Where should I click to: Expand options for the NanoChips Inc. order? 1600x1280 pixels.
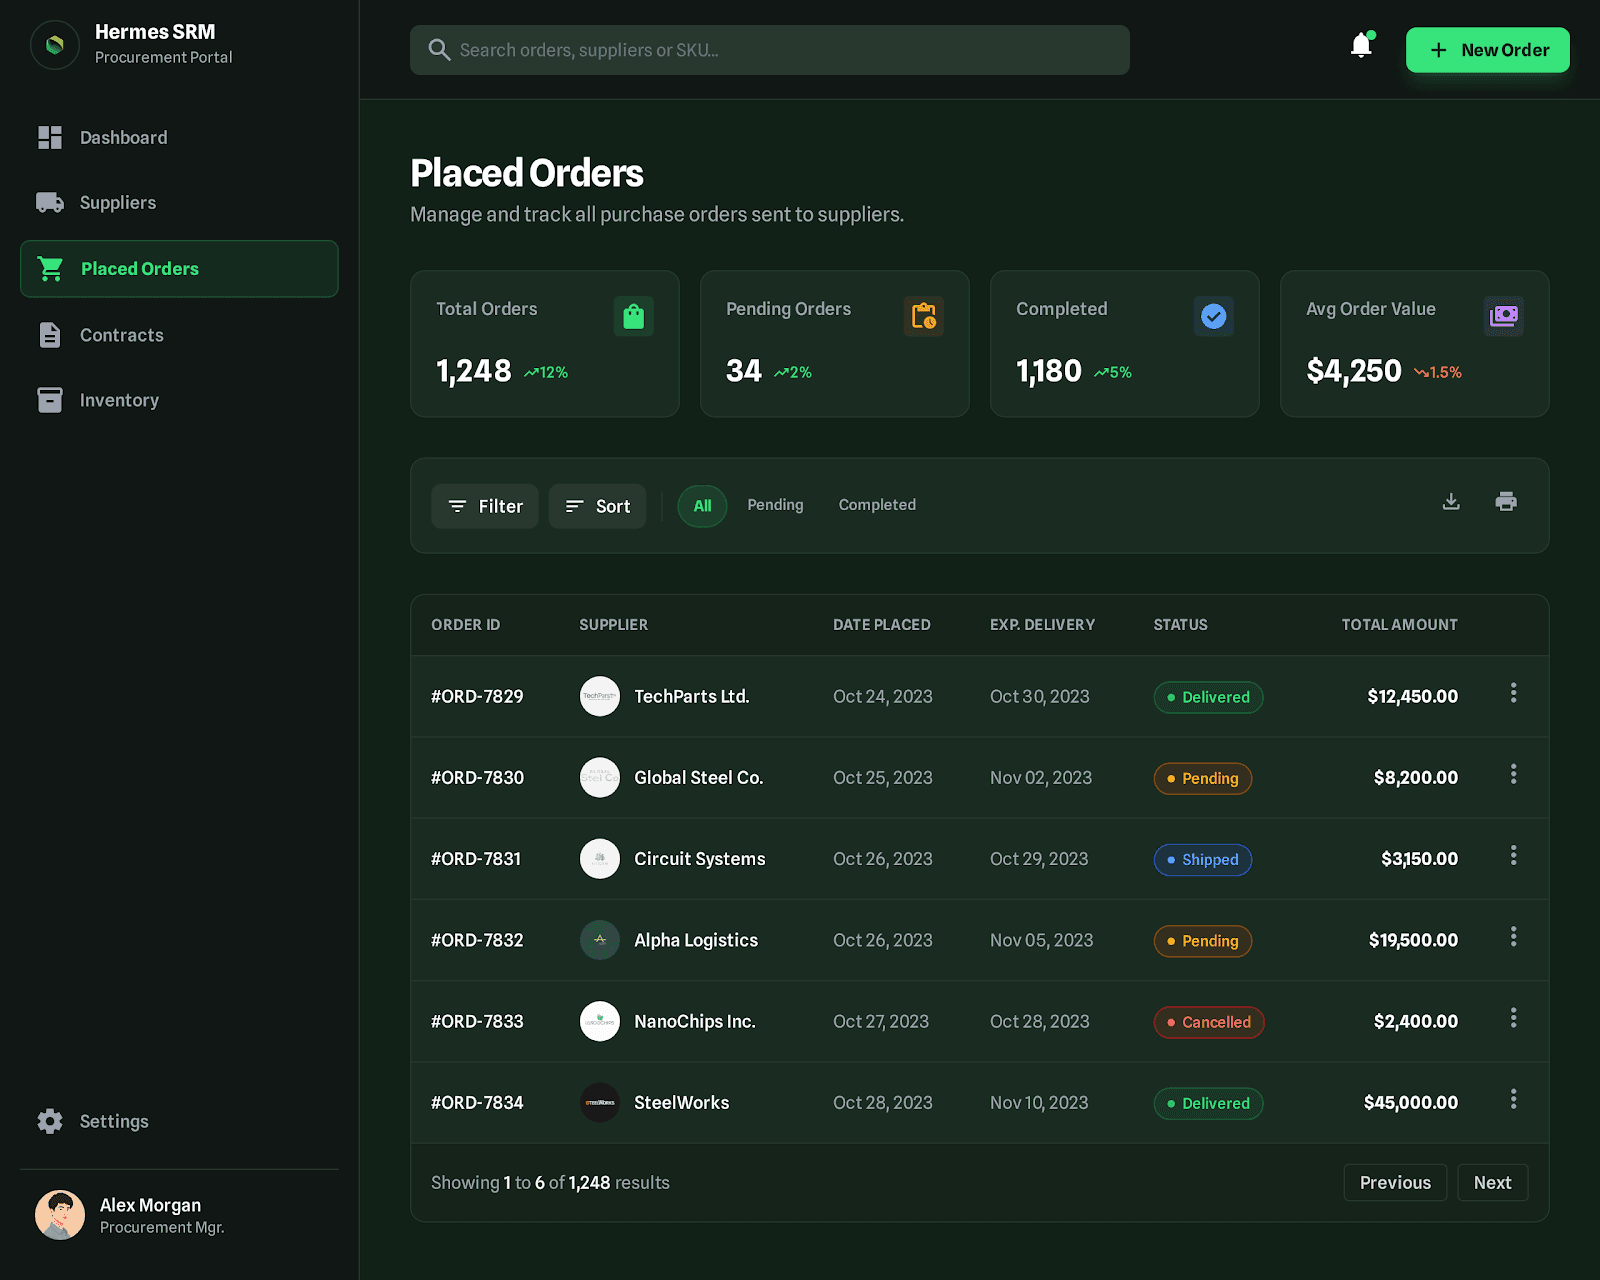tap(1513, 1018)
